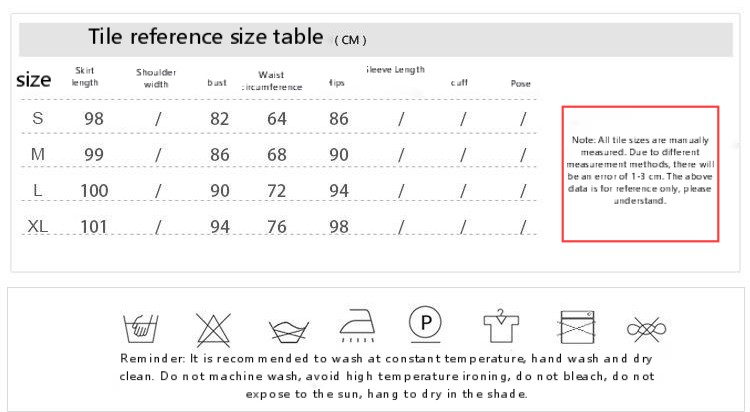750x412 pixels.
Task: Click the bust value 90 for size L
Action: click(219, 191)
